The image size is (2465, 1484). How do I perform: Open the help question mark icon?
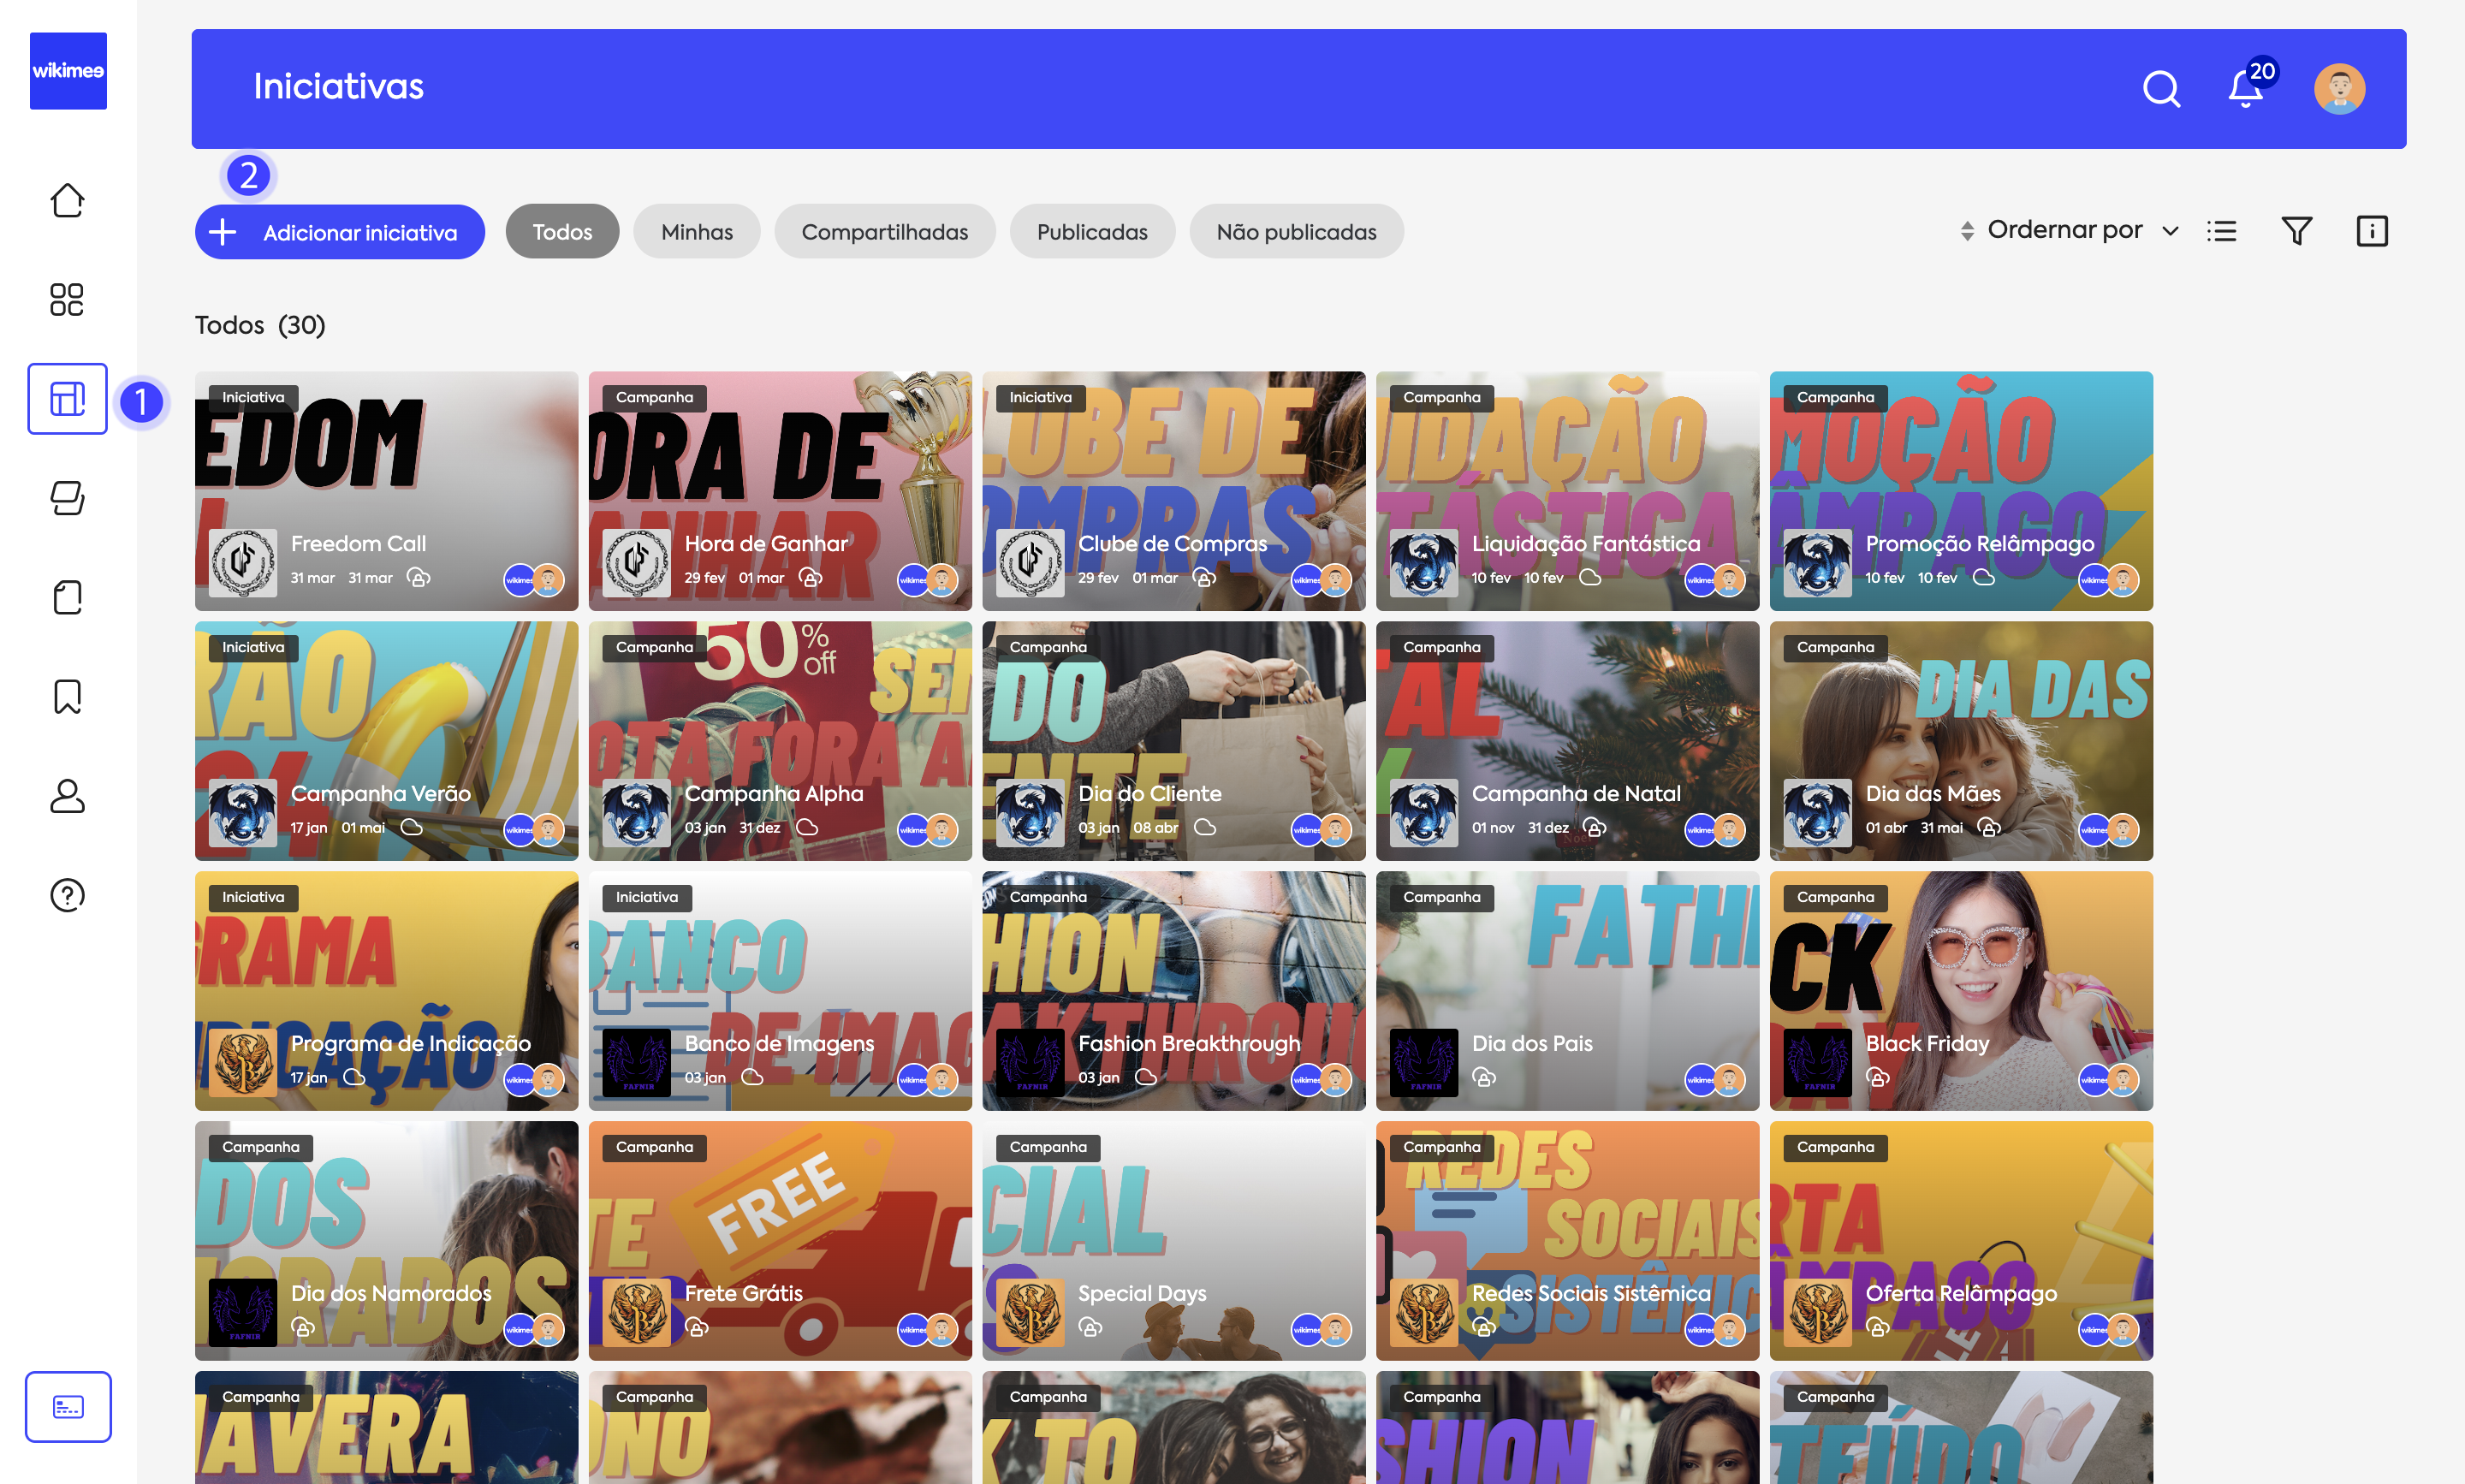coord(67,895)
